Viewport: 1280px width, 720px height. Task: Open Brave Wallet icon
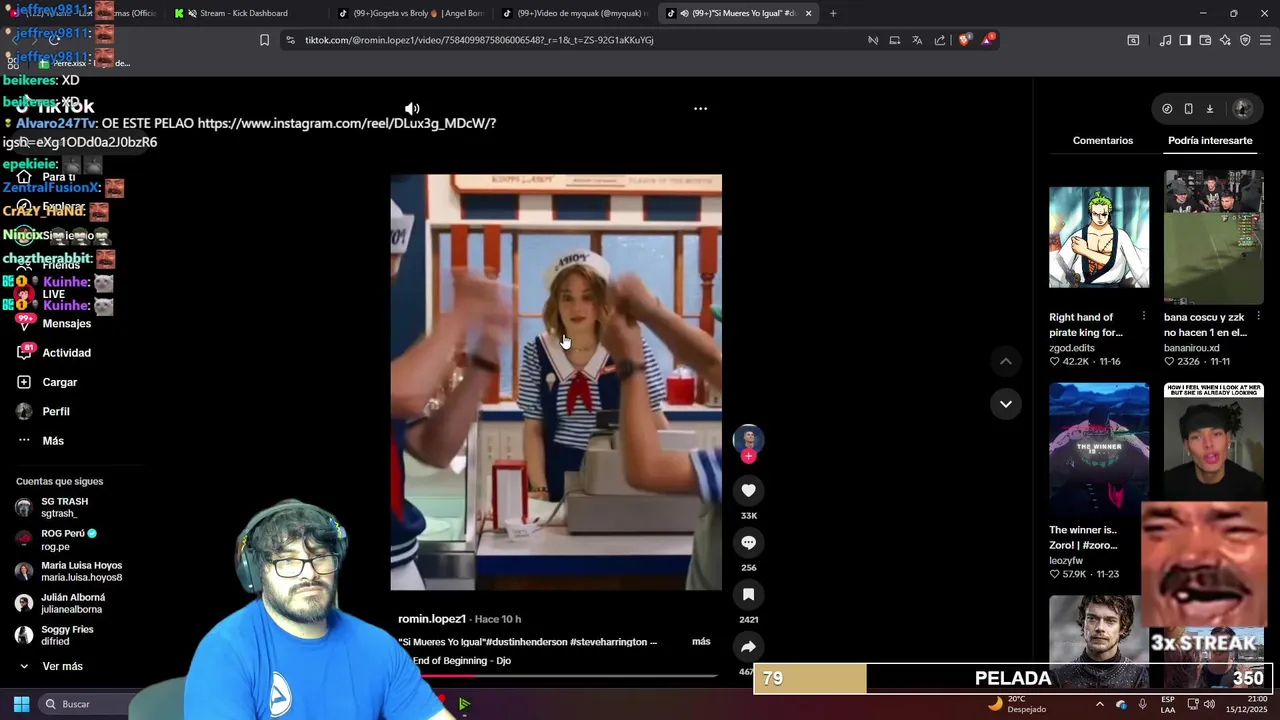(1205, 40)
